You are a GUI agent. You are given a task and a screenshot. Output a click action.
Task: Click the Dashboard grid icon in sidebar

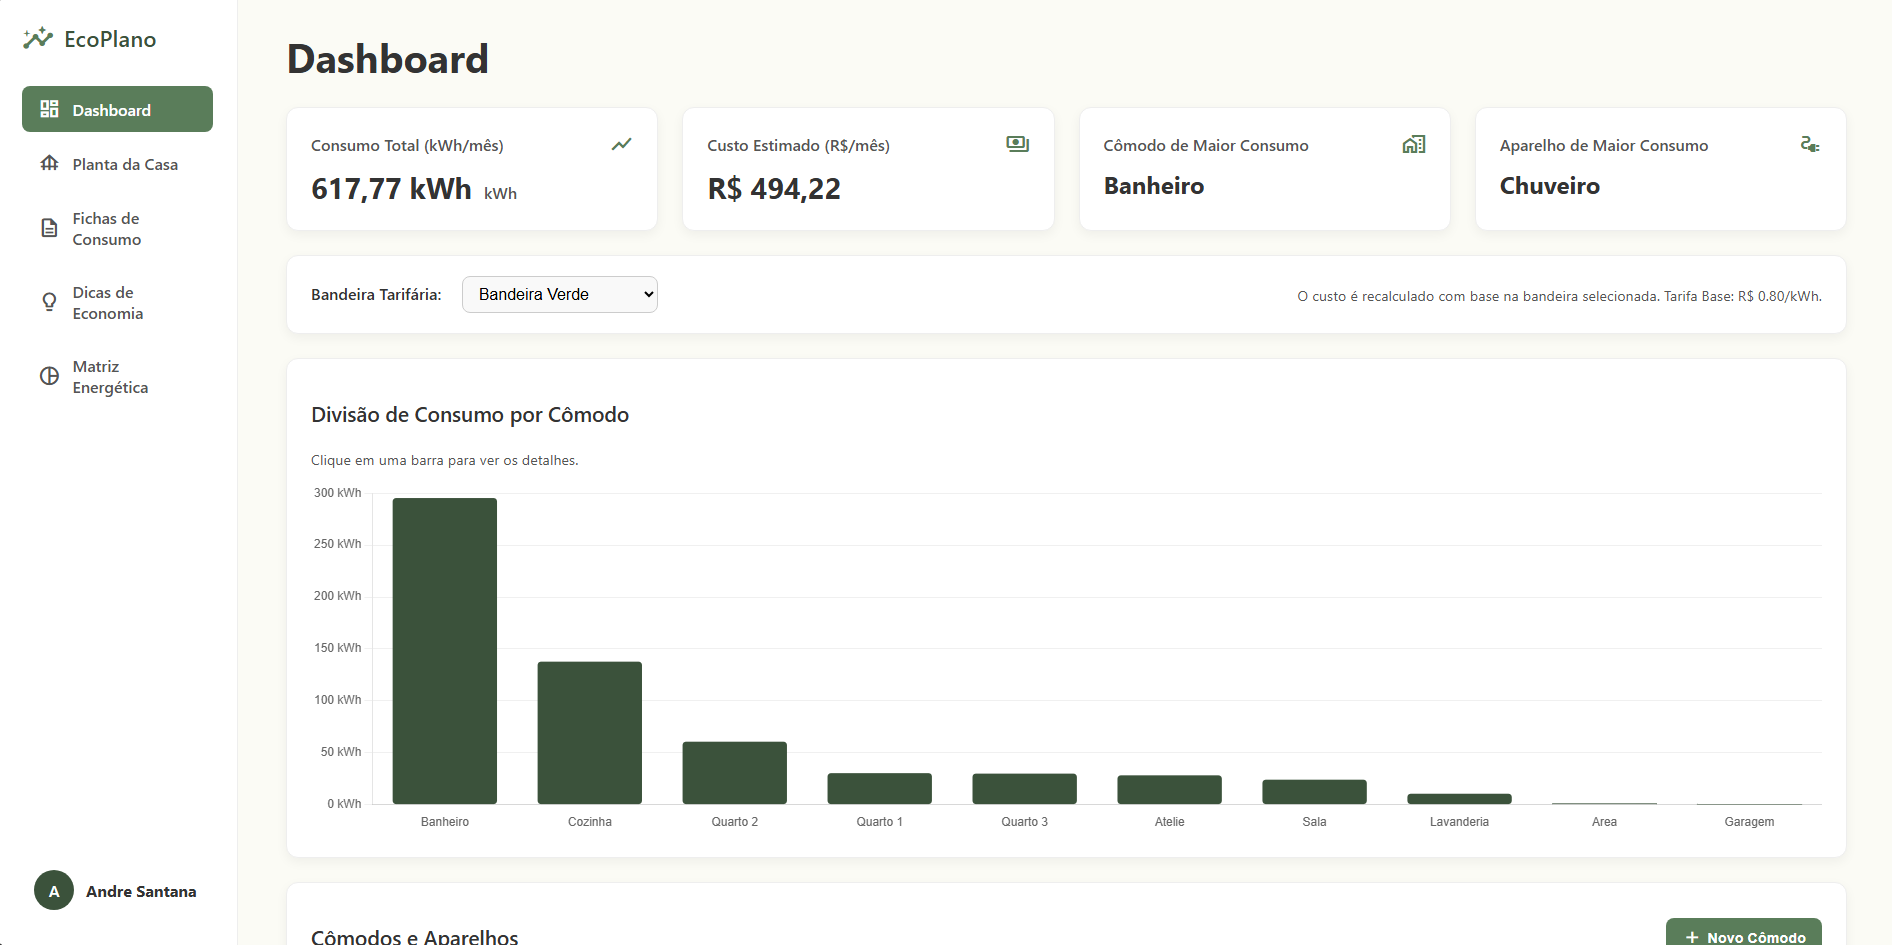coord(49,109)
